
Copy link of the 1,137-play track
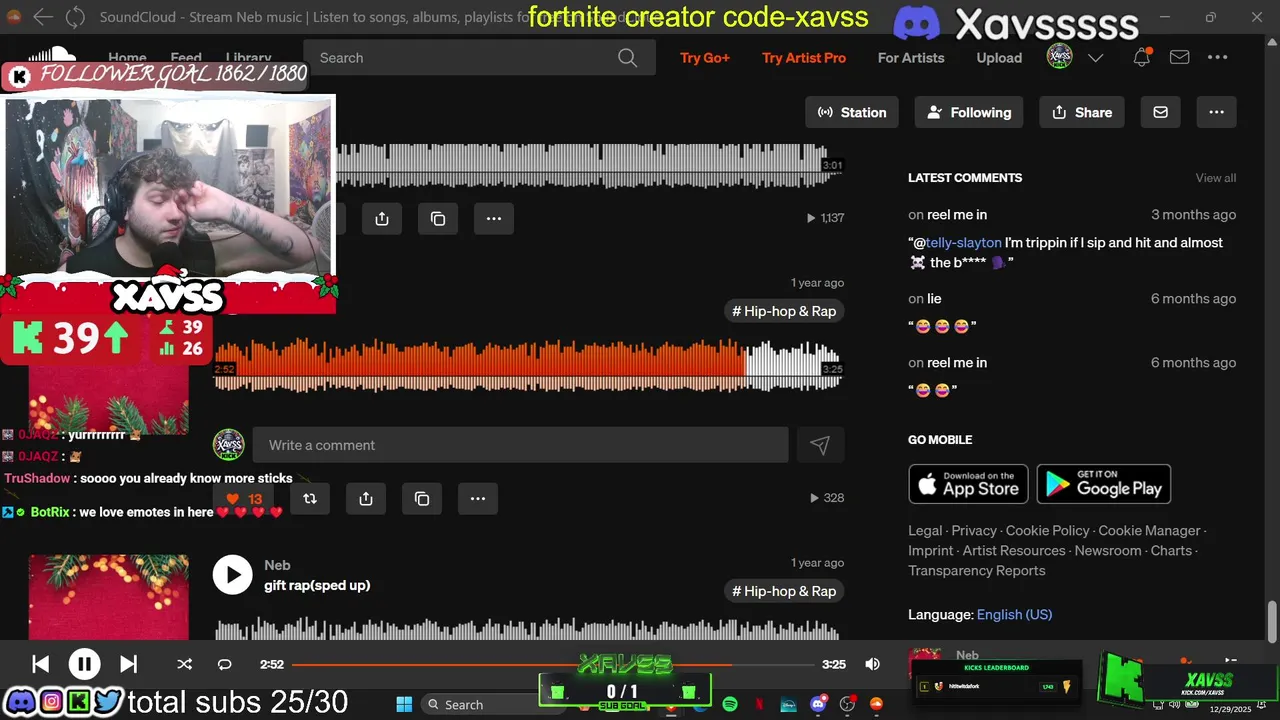click(438, 218)
